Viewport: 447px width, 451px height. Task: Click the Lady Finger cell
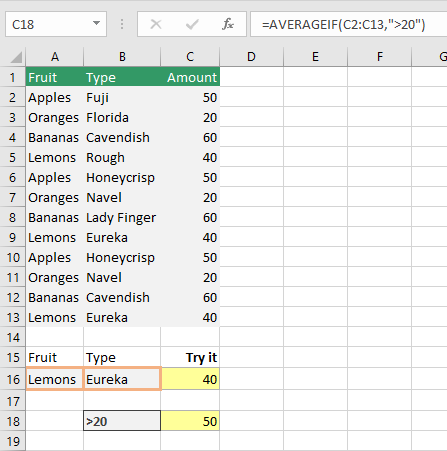pos(122,217)
